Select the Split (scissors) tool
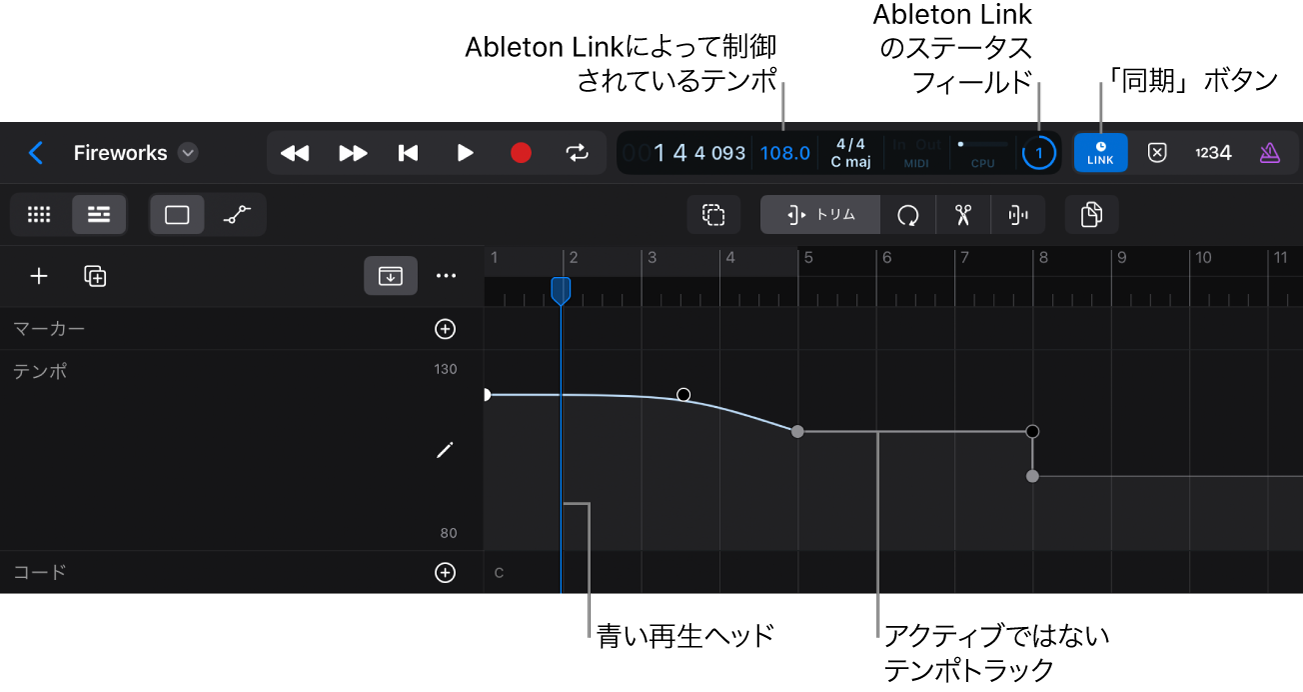This screenshot has width=1303, height=692. 962,214
